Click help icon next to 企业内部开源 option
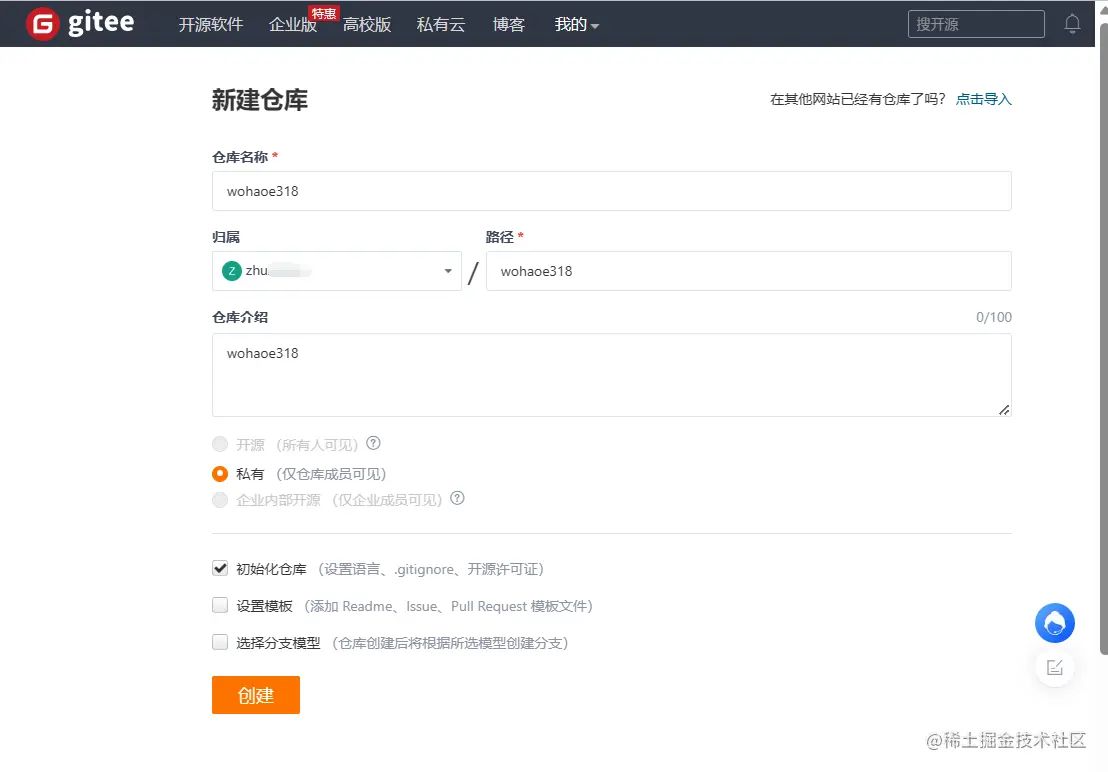 (x=457, y=498)
